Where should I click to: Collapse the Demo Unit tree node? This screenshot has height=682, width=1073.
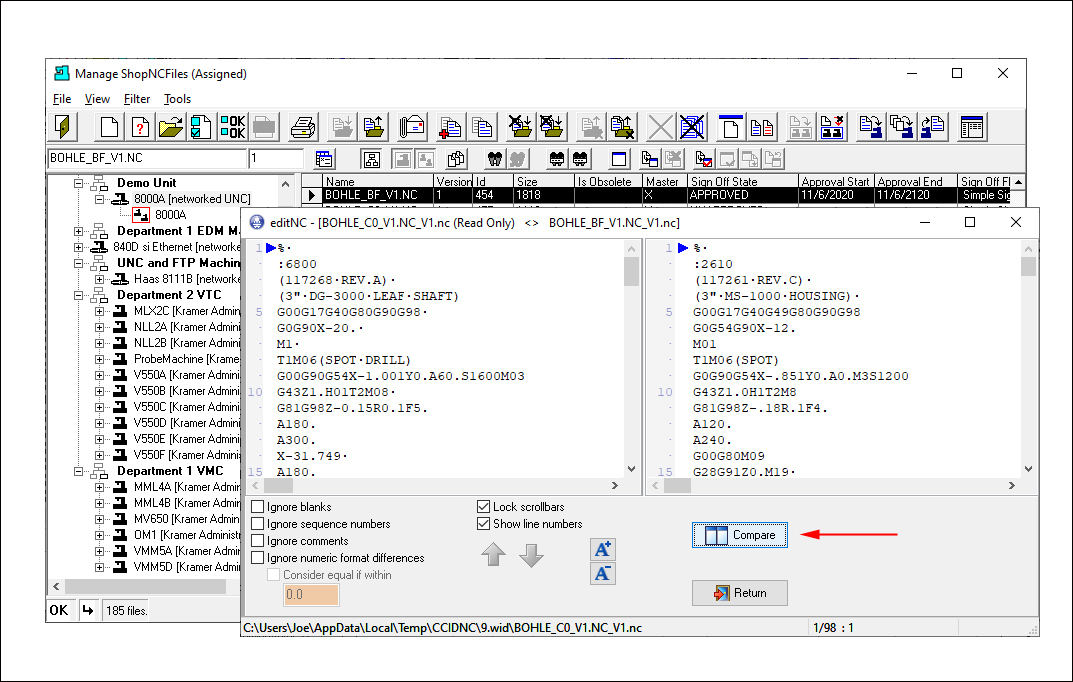click(x=79, y=183)
